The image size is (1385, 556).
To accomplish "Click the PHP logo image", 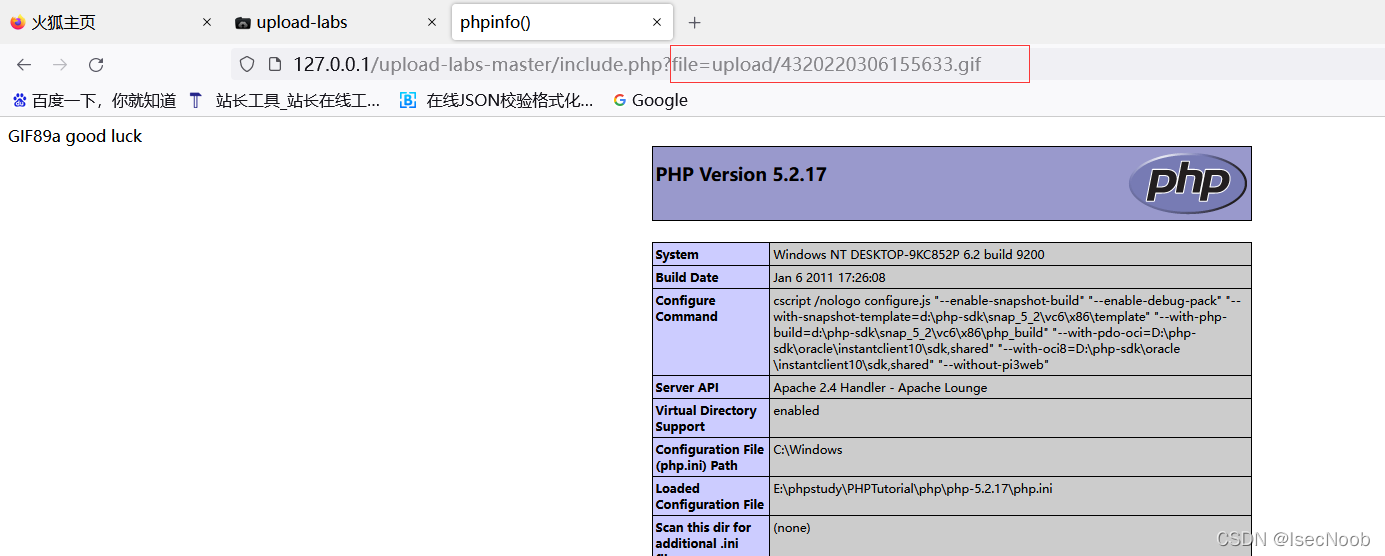I will pos(1187,184).
